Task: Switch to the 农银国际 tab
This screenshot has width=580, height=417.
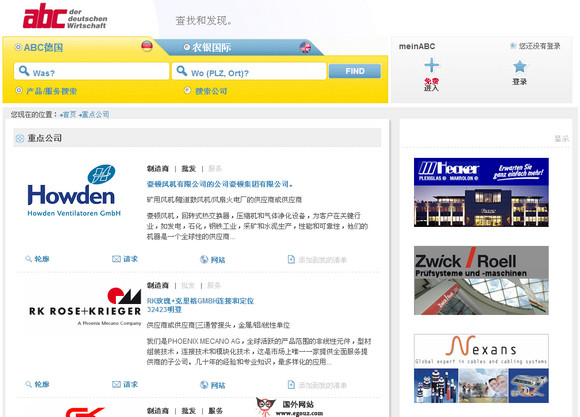Action: pyautogui.click(x=240, y=47)
